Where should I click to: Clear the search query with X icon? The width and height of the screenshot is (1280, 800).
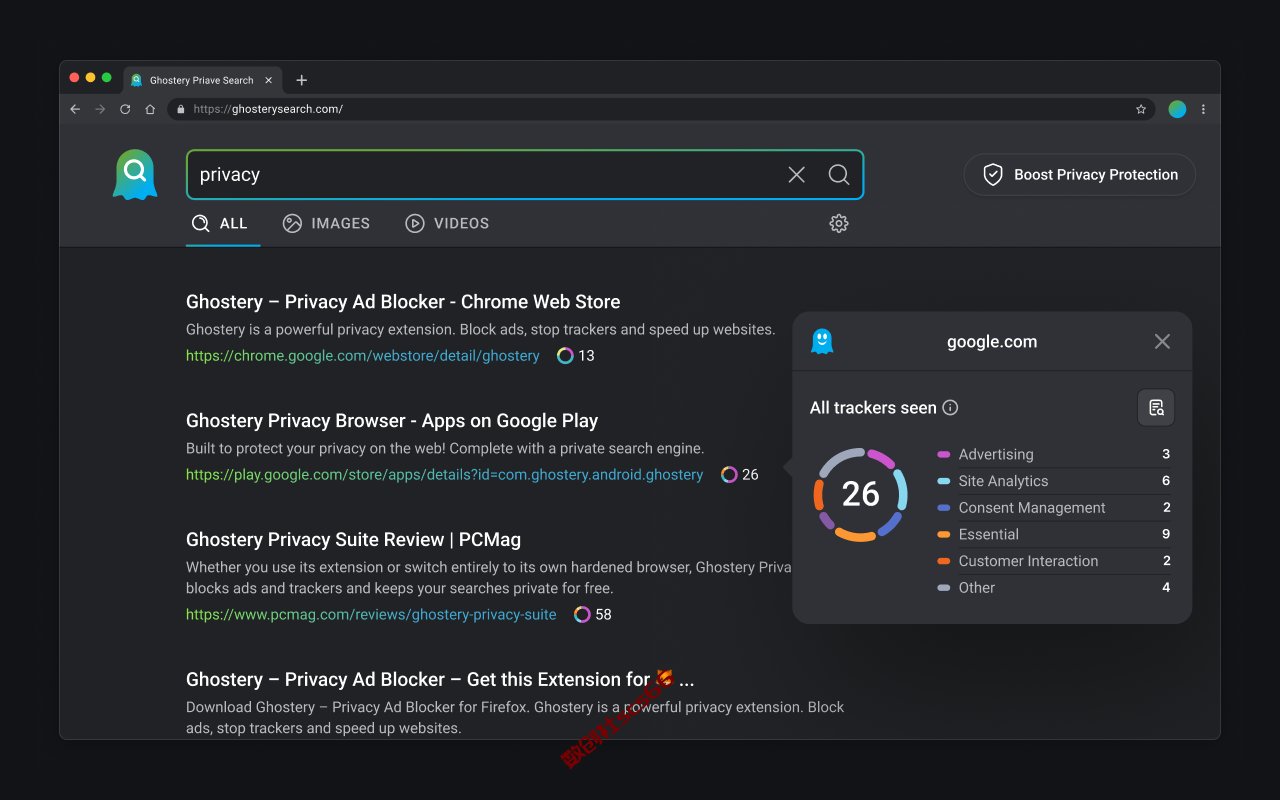click(796, 175)
